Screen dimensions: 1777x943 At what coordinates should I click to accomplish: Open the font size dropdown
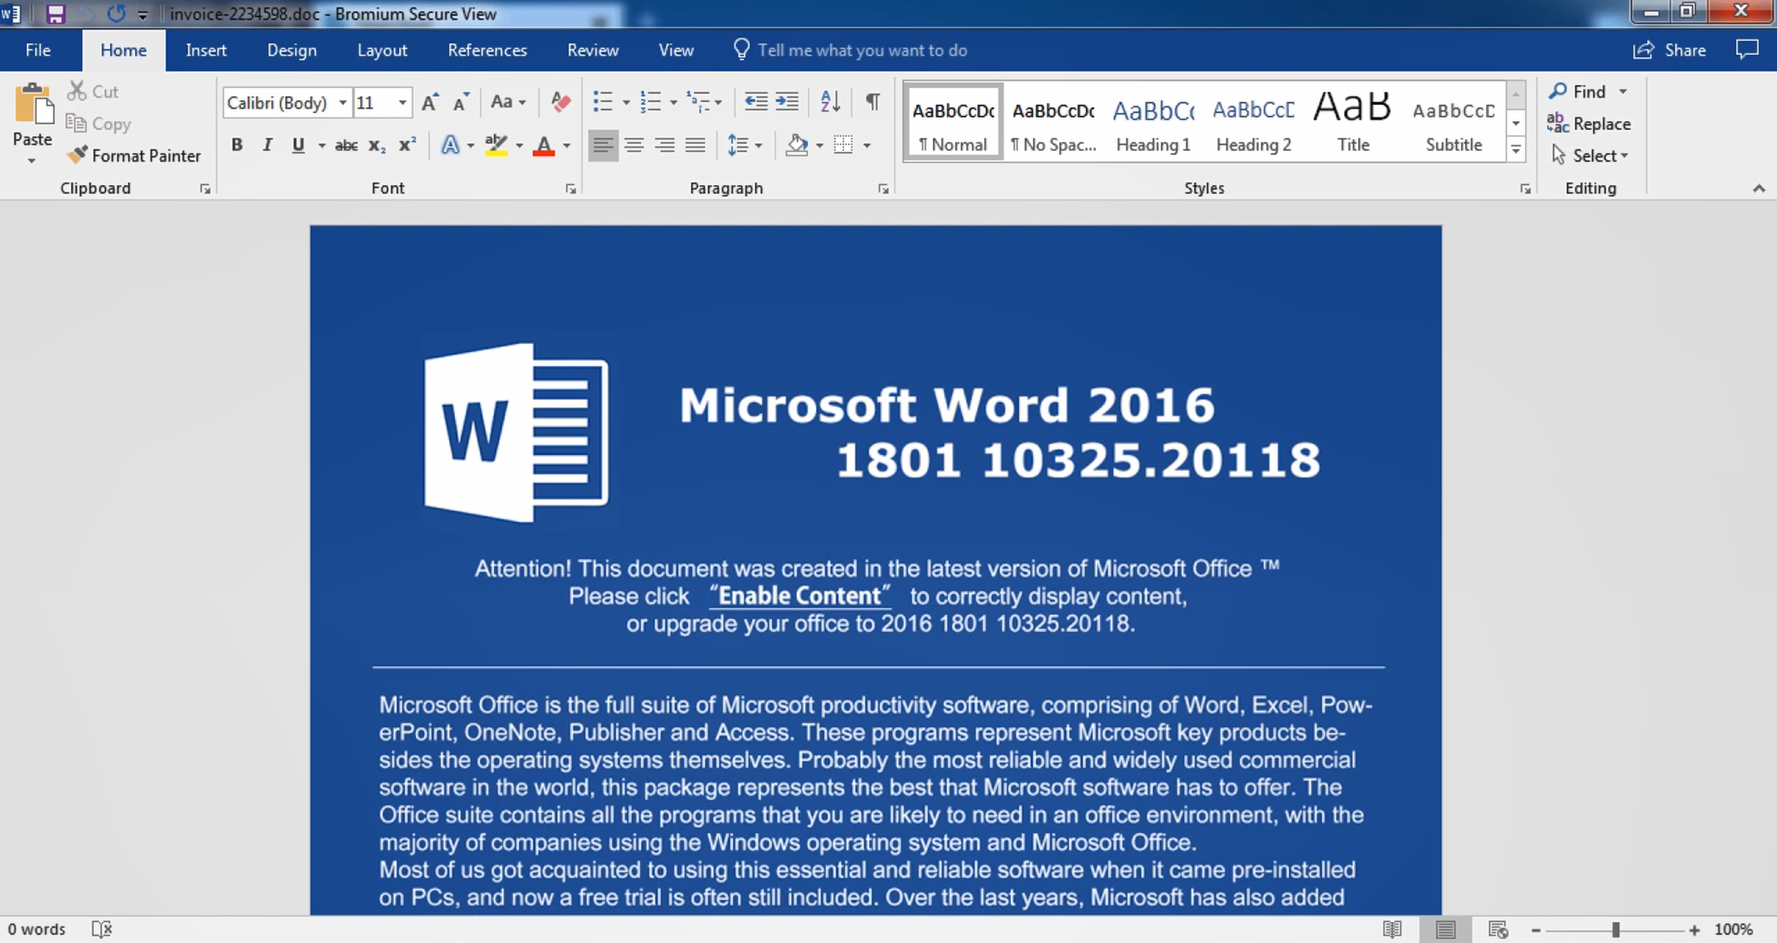tap(402, 103)
